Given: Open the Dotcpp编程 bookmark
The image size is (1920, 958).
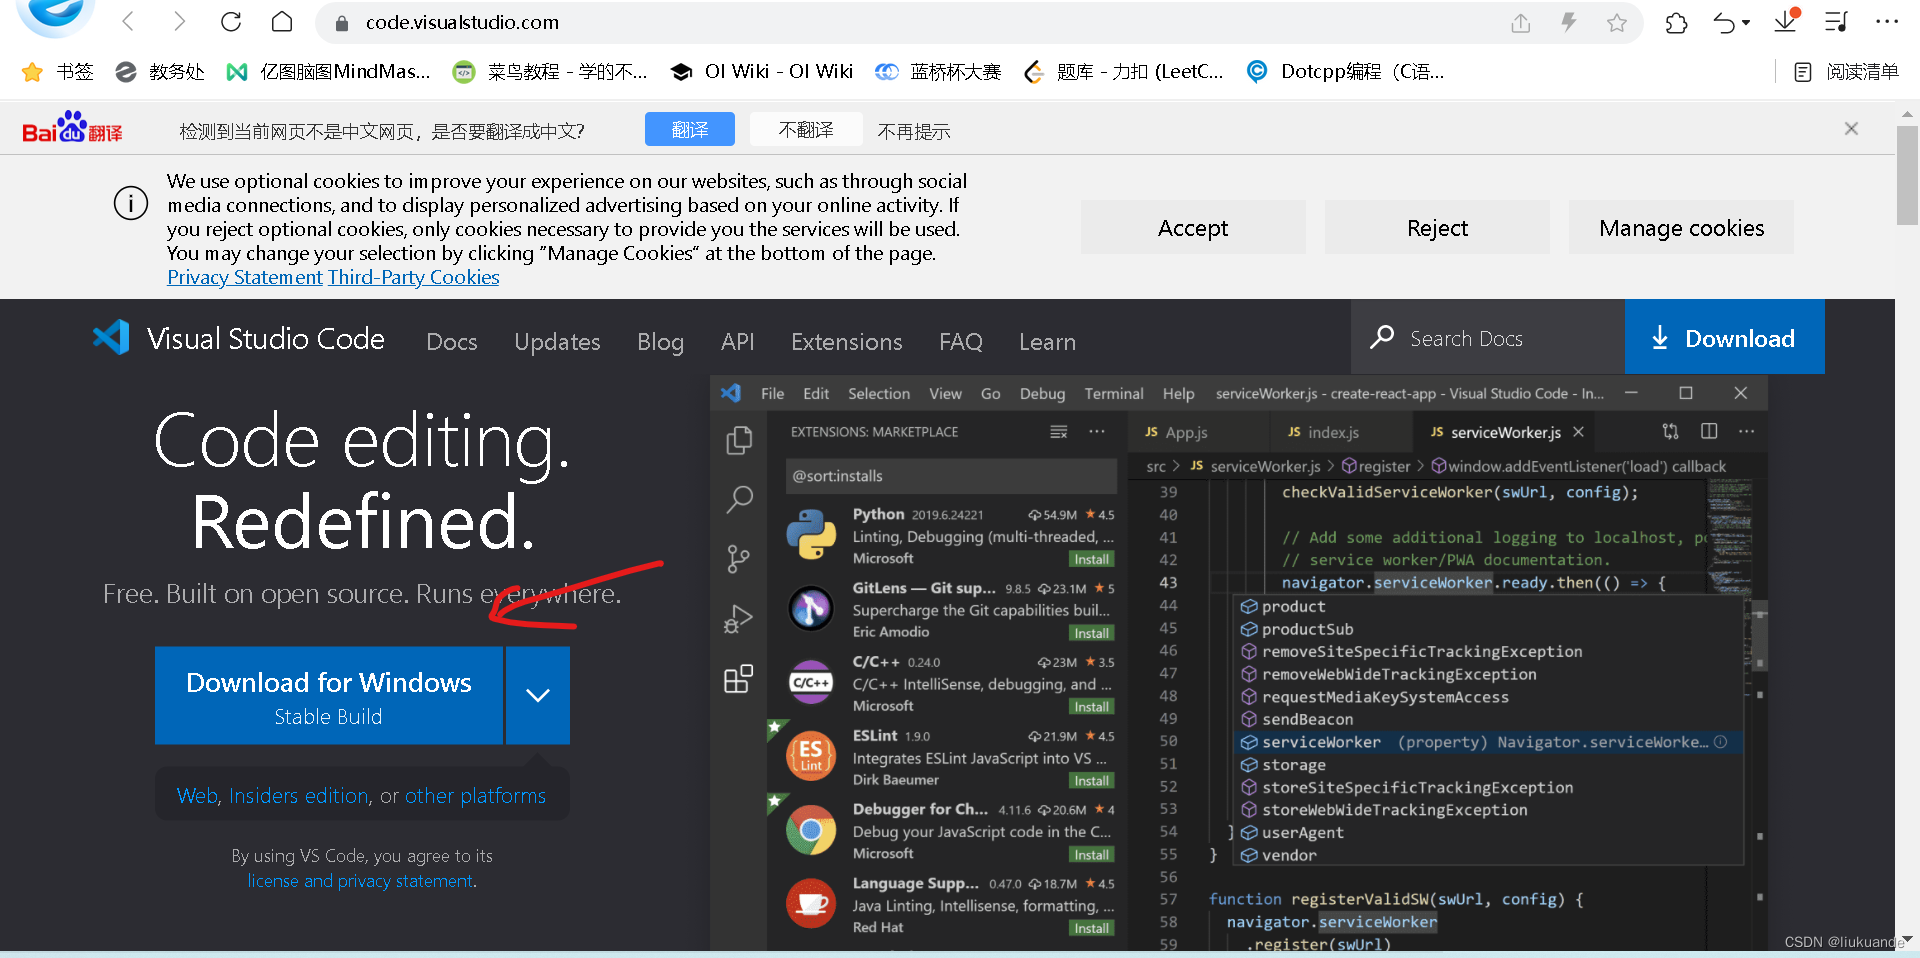Looking at the screenshot, I should pyautogui.click(x=1346, y=72).
